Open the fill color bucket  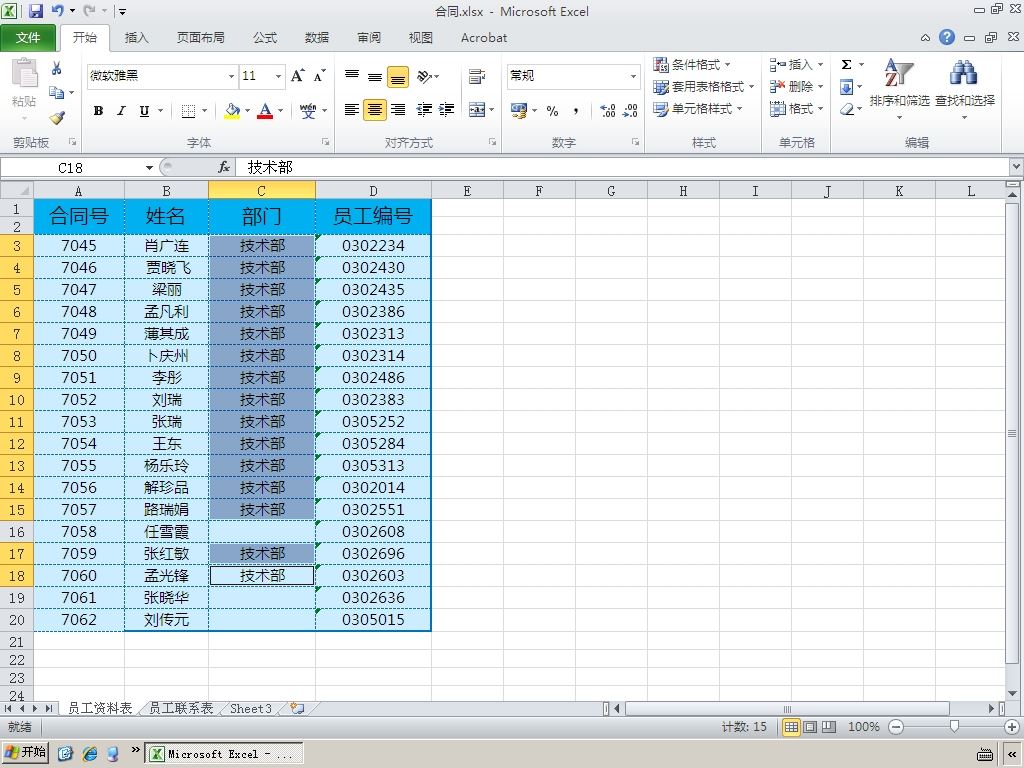pyautogui.click(x=232, y=111)
